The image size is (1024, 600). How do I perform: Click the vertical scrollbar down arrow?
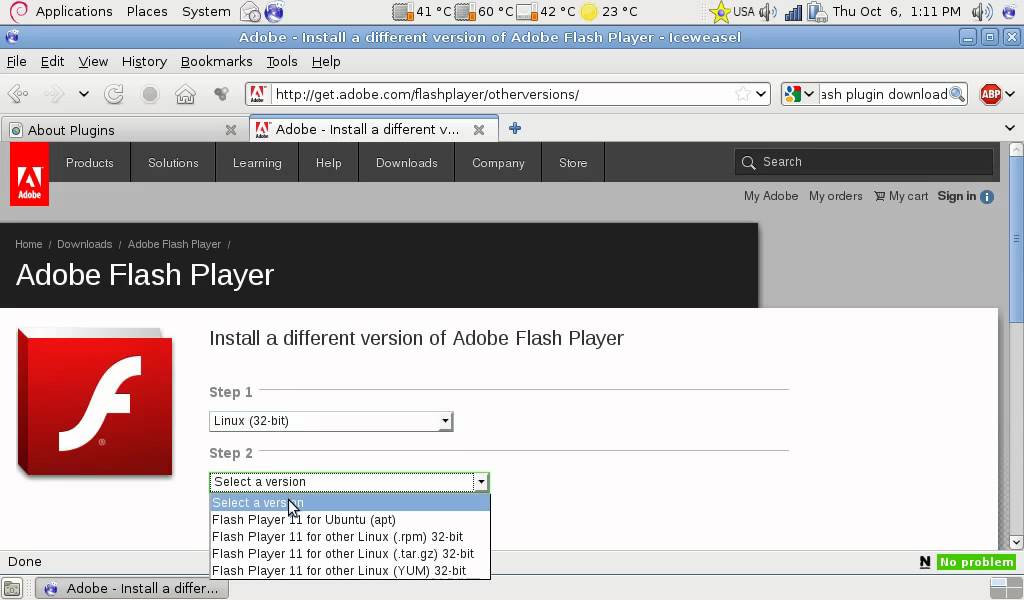click(1016, 542)
